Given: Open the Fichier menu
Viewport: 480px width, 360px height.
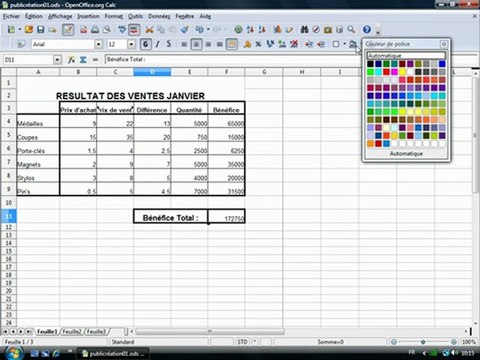Looking at the screenshot, I should (x=11, y=16).
